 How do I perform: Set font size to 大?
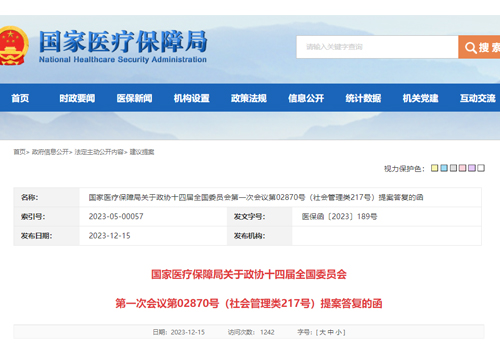click(322, 332)
